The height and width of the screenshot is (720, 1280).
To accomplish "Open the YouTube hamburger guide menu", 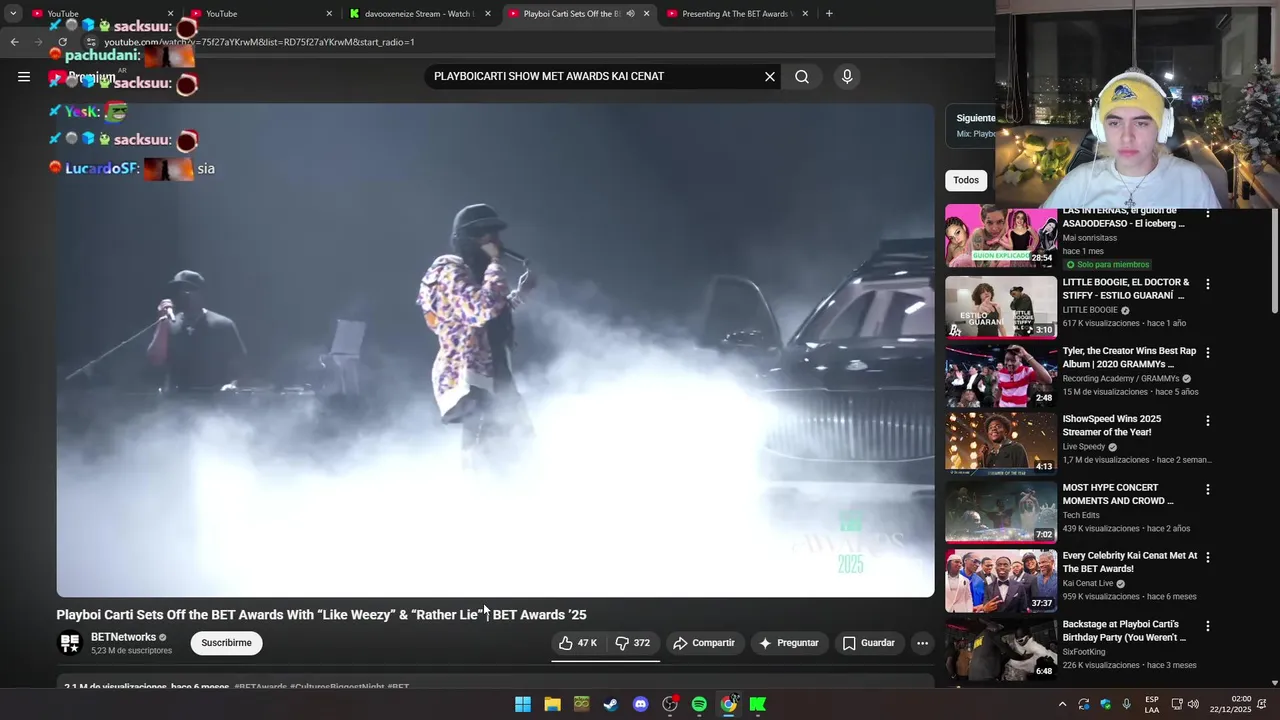I will 24,76.
